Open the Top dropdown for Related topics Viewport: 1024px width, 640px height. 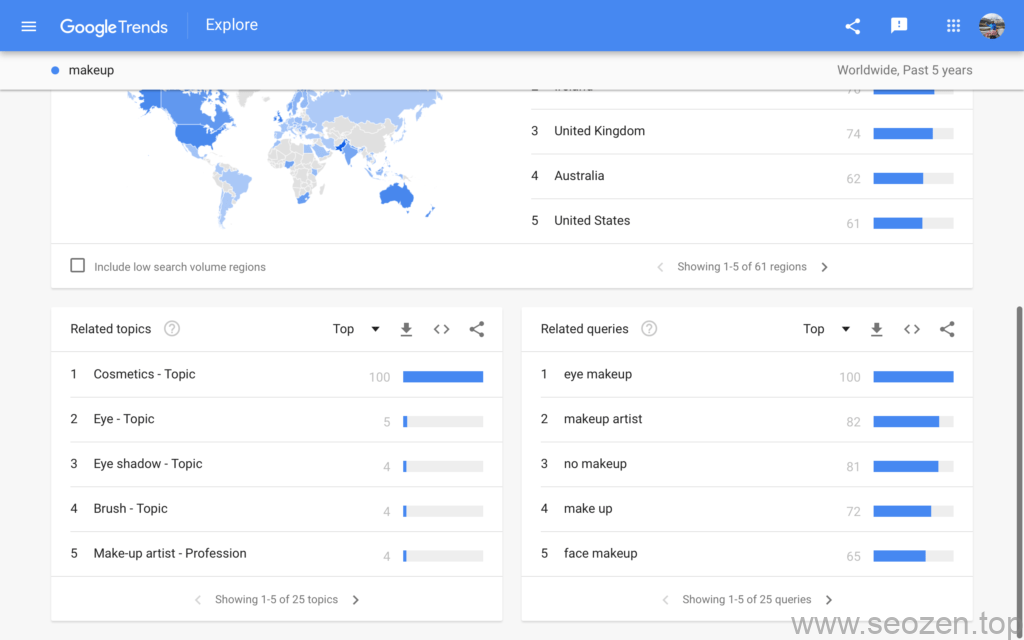point(355,328)
